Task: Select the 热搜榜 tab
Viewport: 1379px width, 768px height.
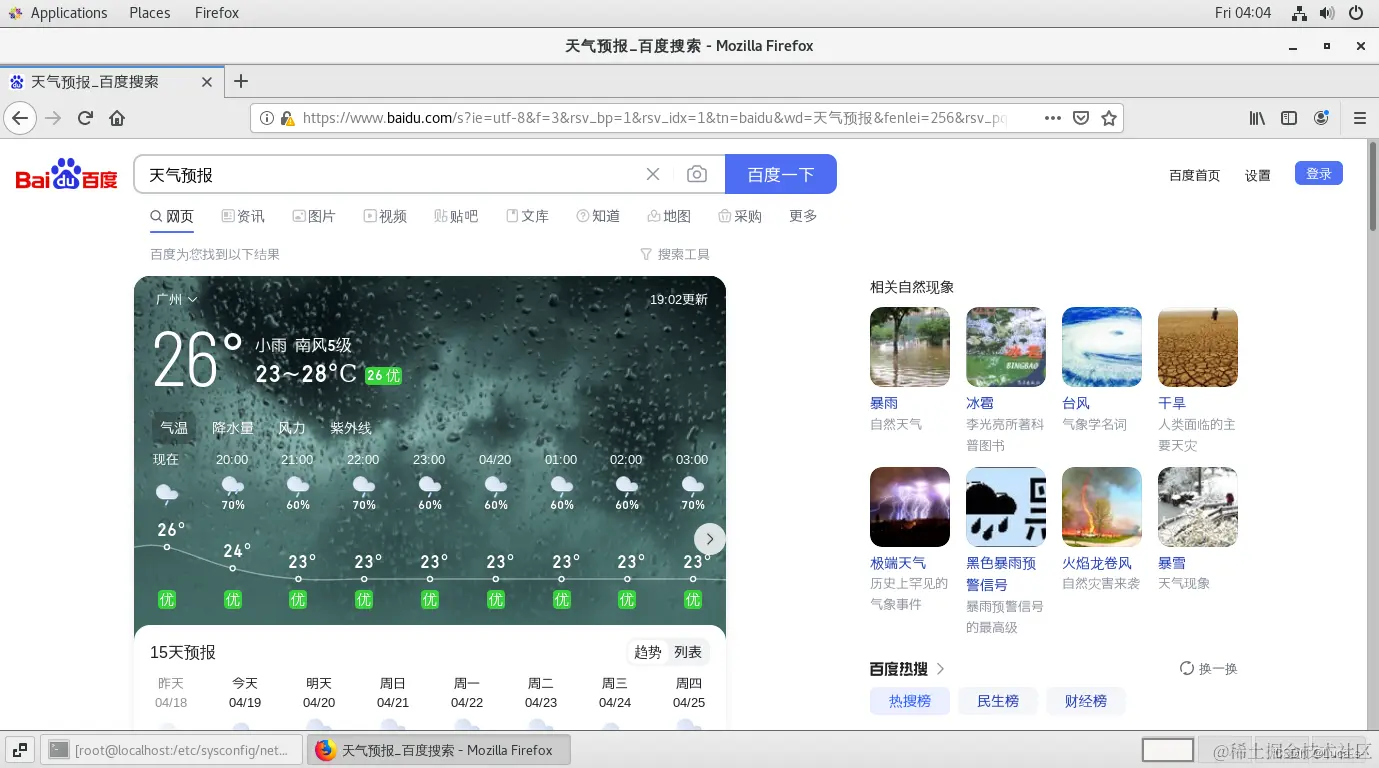Action: [910, 701]
